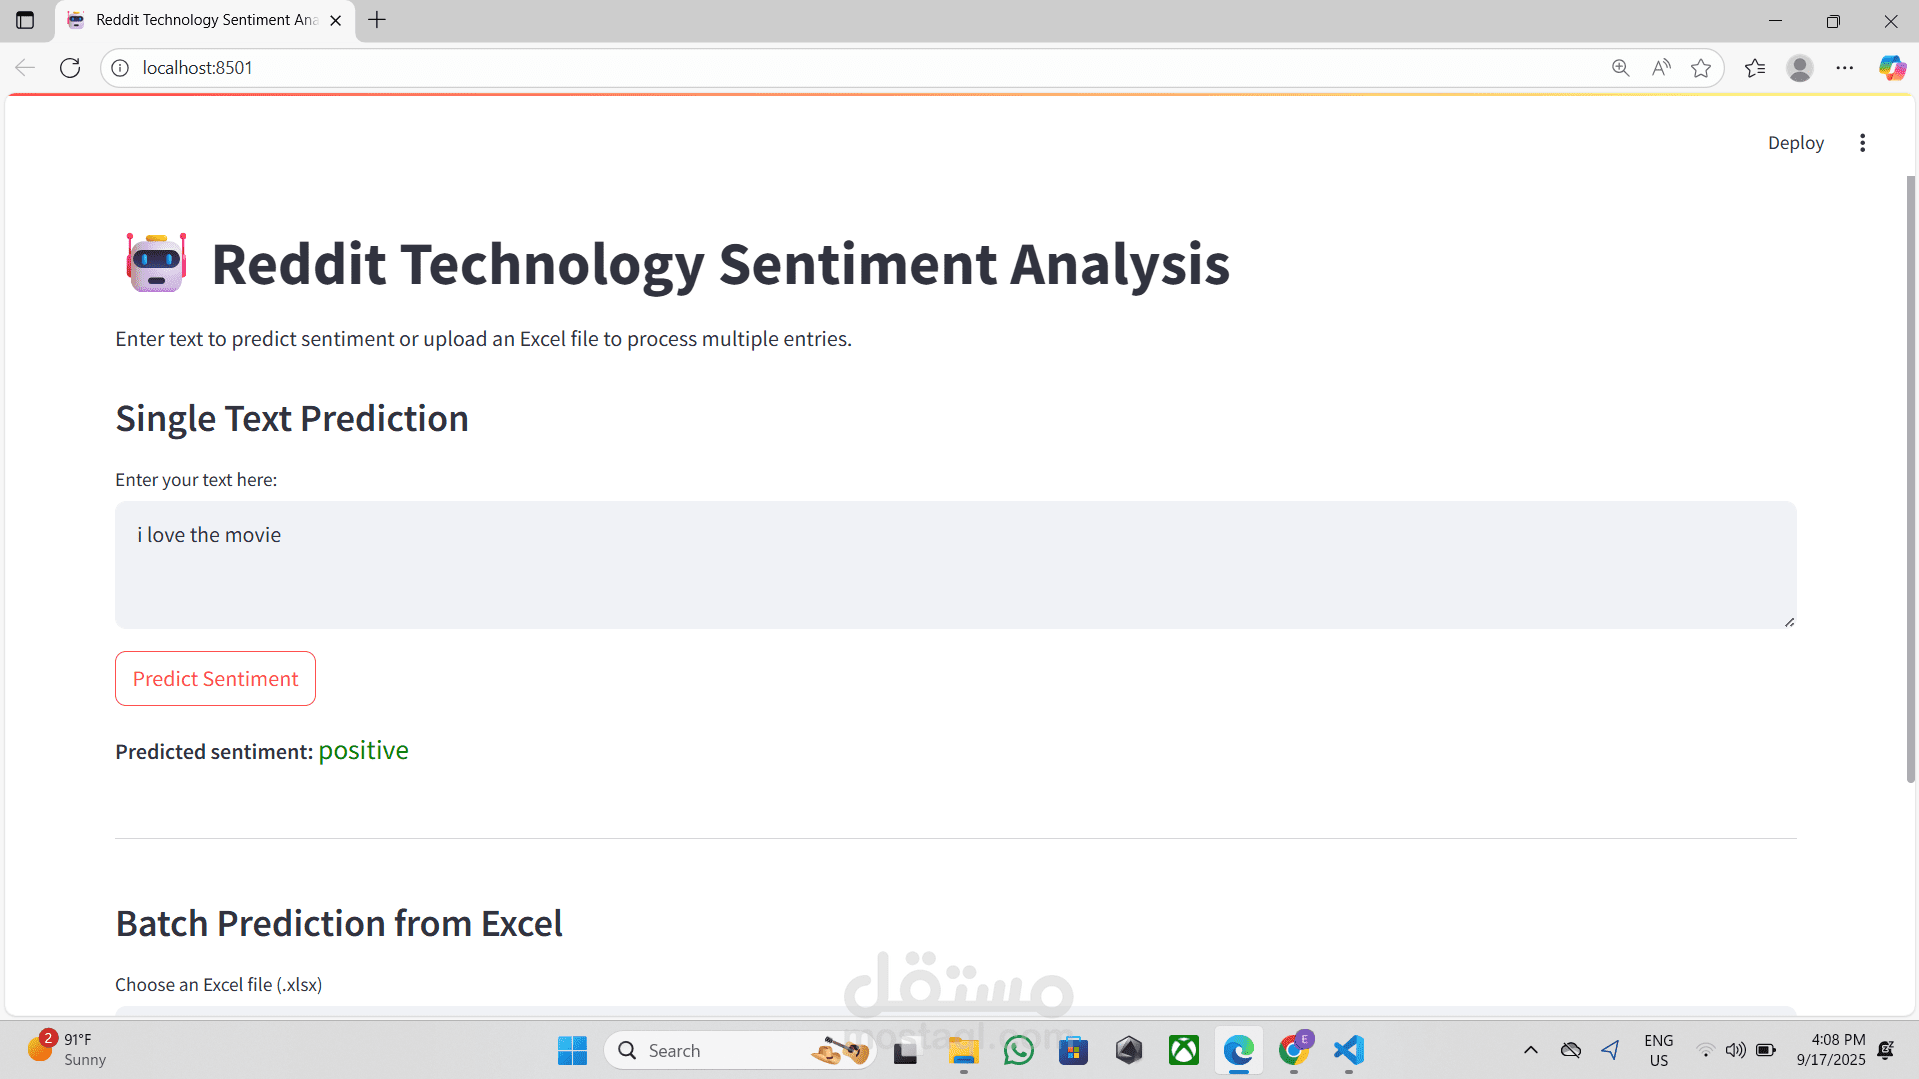Click the Predict Sentiment button
Image resolution: width=1919 pixels, height=1079 pixels.
(x=215, y=678)
